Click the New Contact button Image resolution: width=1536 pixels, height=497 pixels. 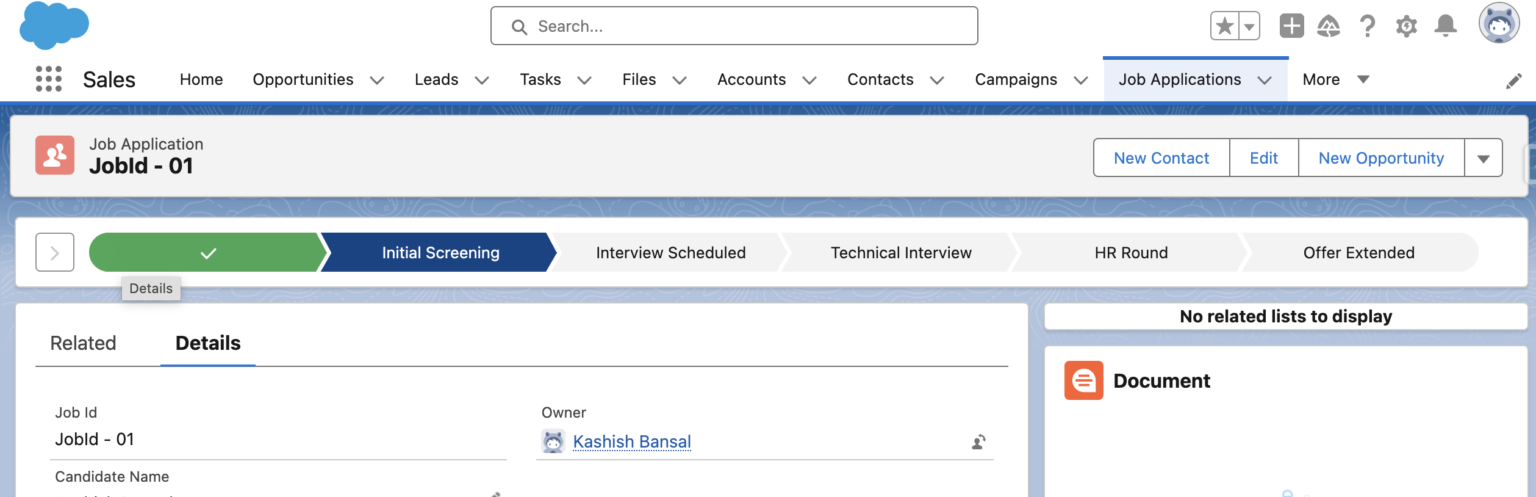(x=1160, y=158)
